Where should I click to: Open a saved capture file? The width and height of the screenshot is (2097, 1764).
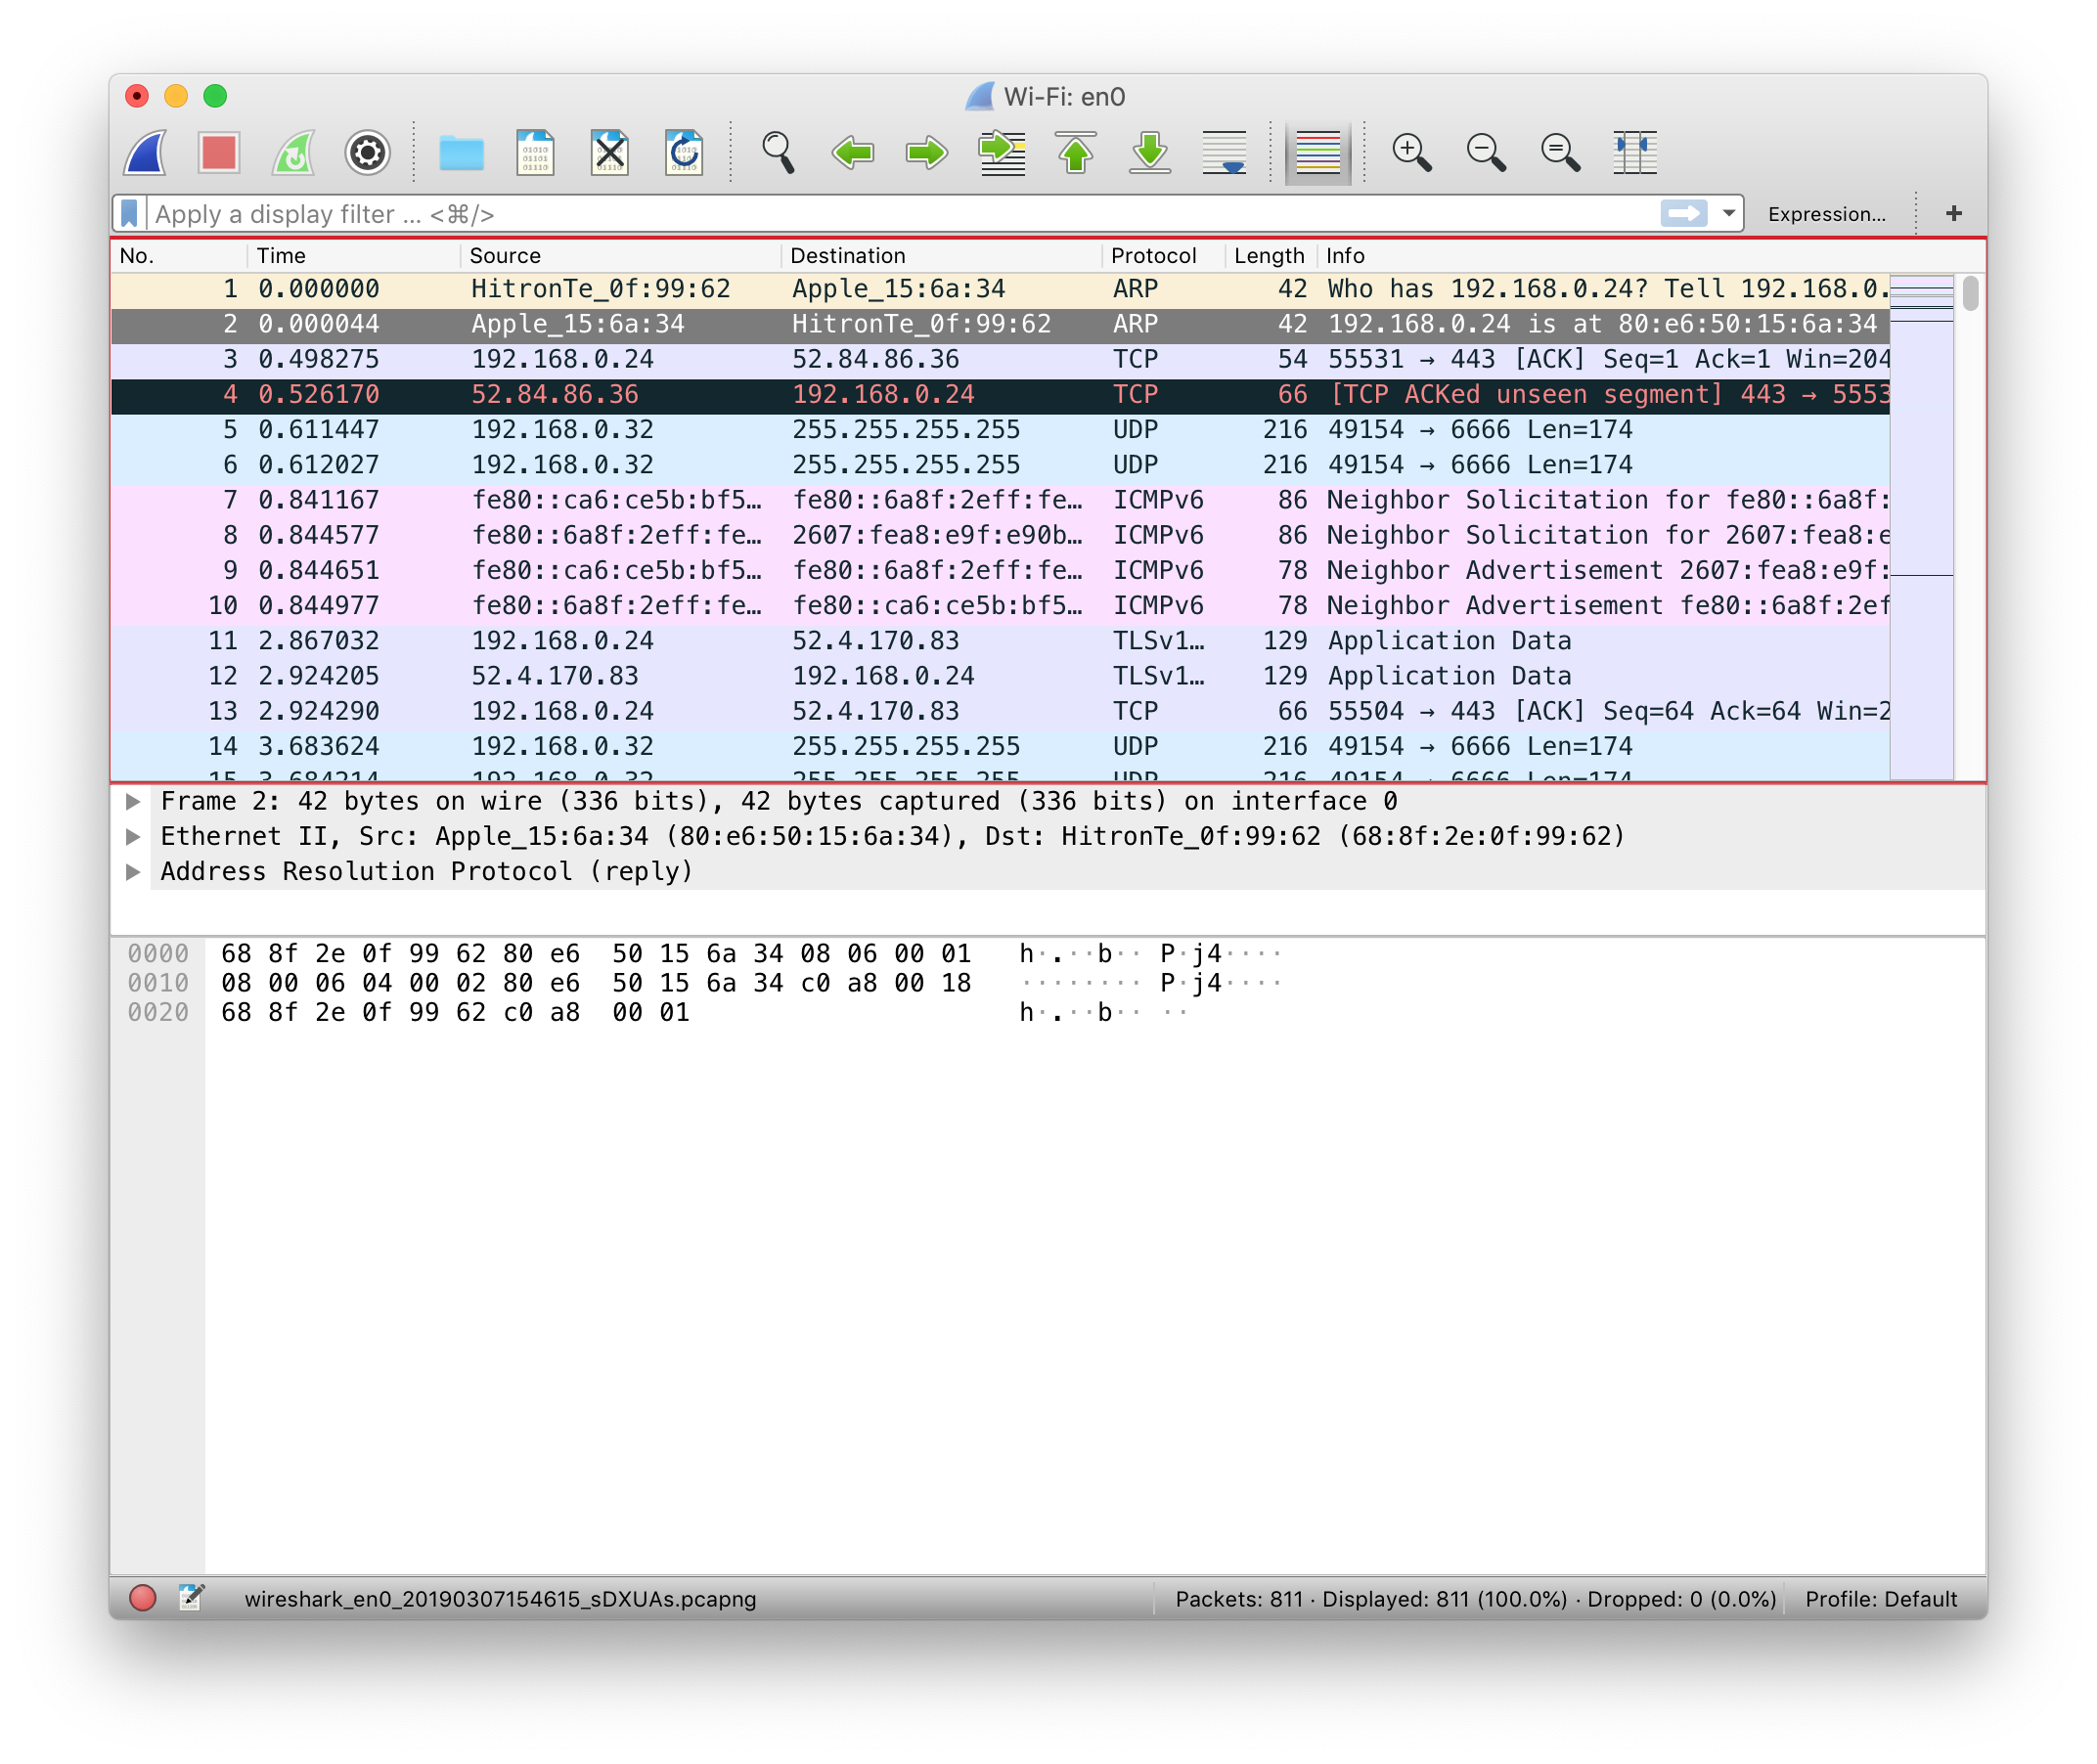461,152
